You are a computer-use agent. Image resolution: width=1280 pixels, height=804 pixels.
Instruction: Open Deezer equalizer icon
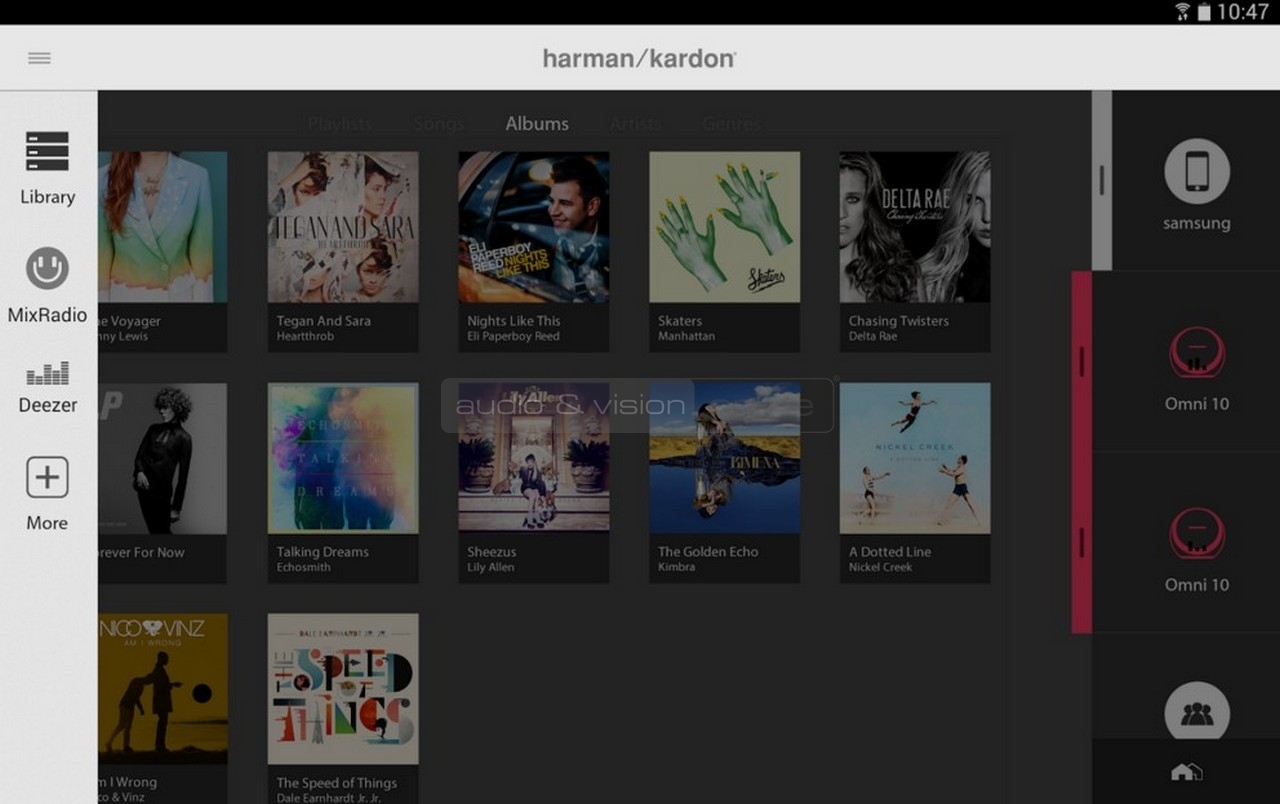coord(47,373)
